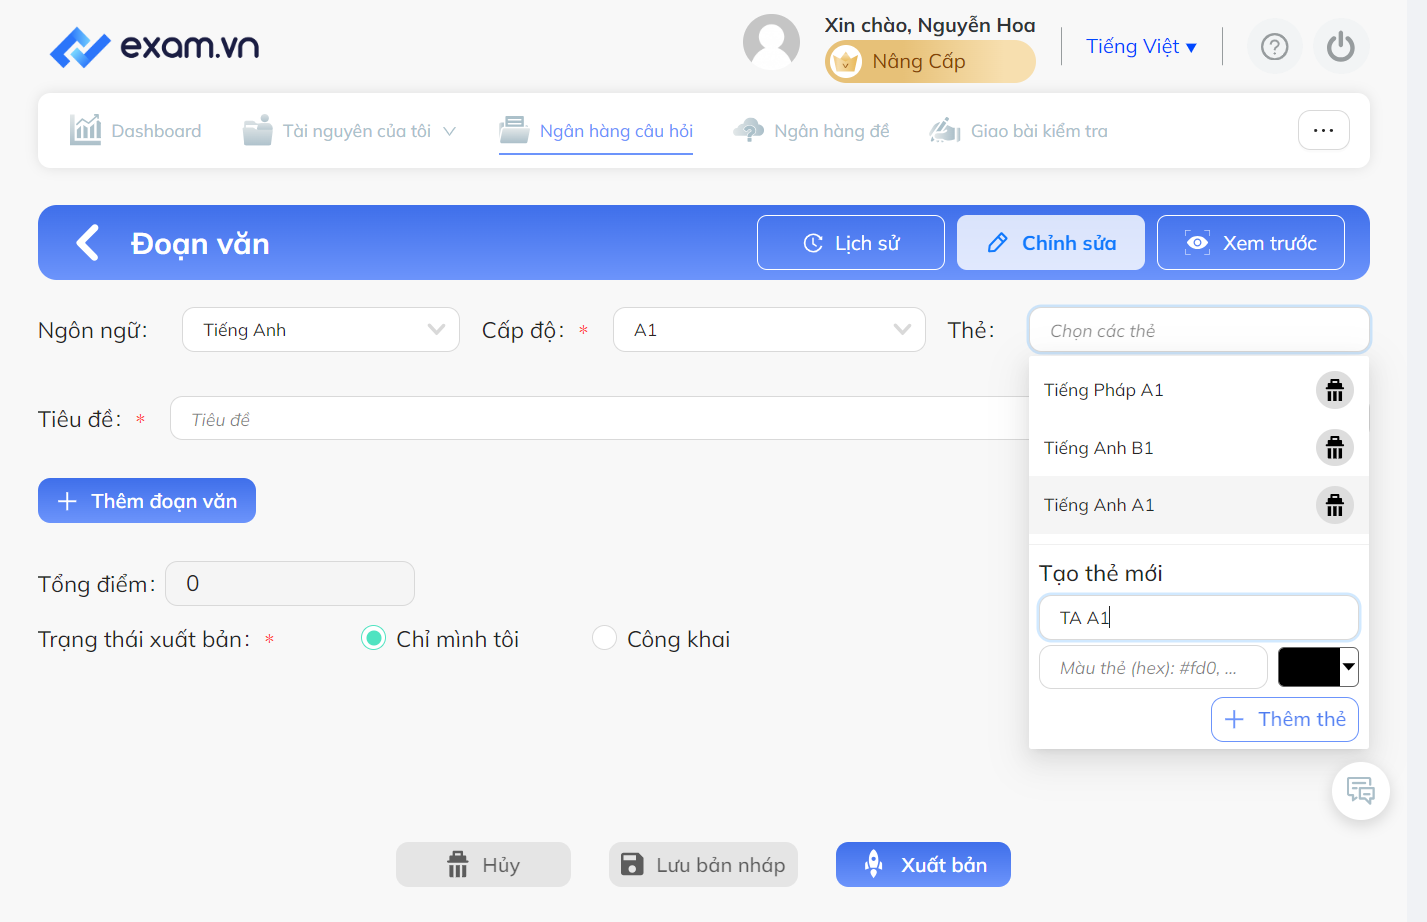Select the Công khai radio option
Viewport: 1427px width, 922px height.
pyautogui.click(x=604, y=638)
